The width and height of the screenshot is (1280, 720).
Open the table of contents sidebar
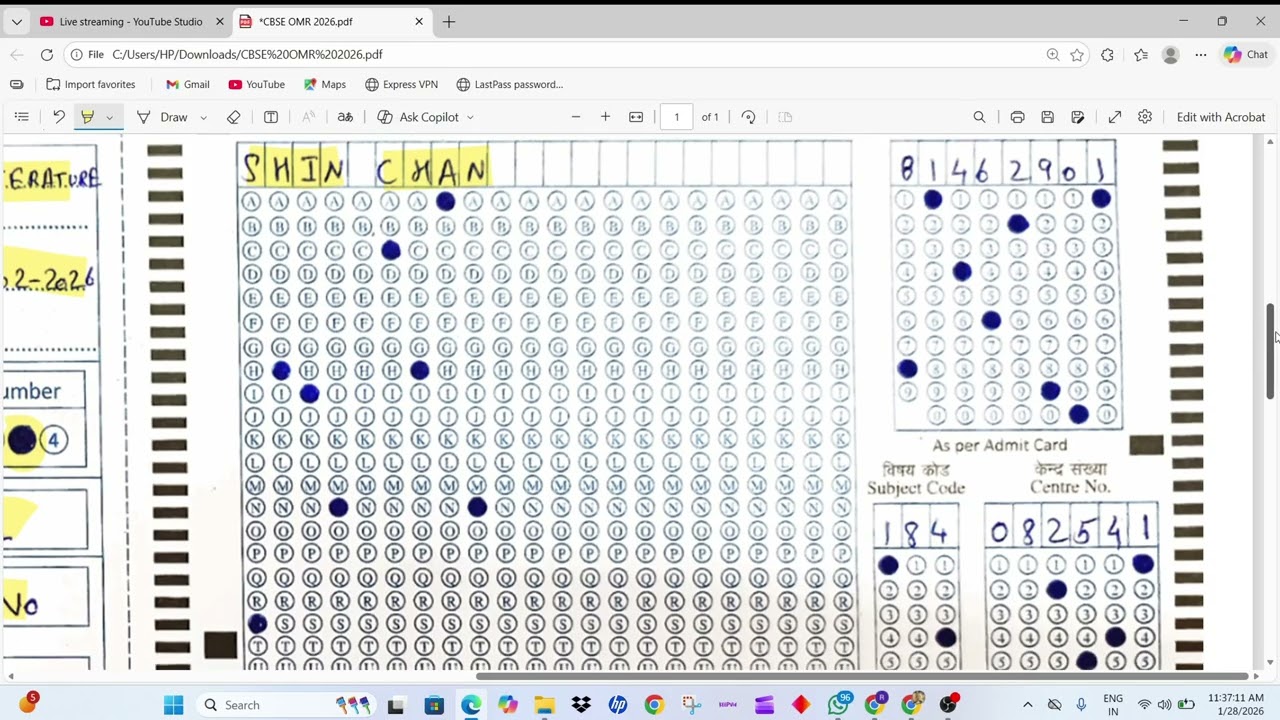tap(21, 117)
